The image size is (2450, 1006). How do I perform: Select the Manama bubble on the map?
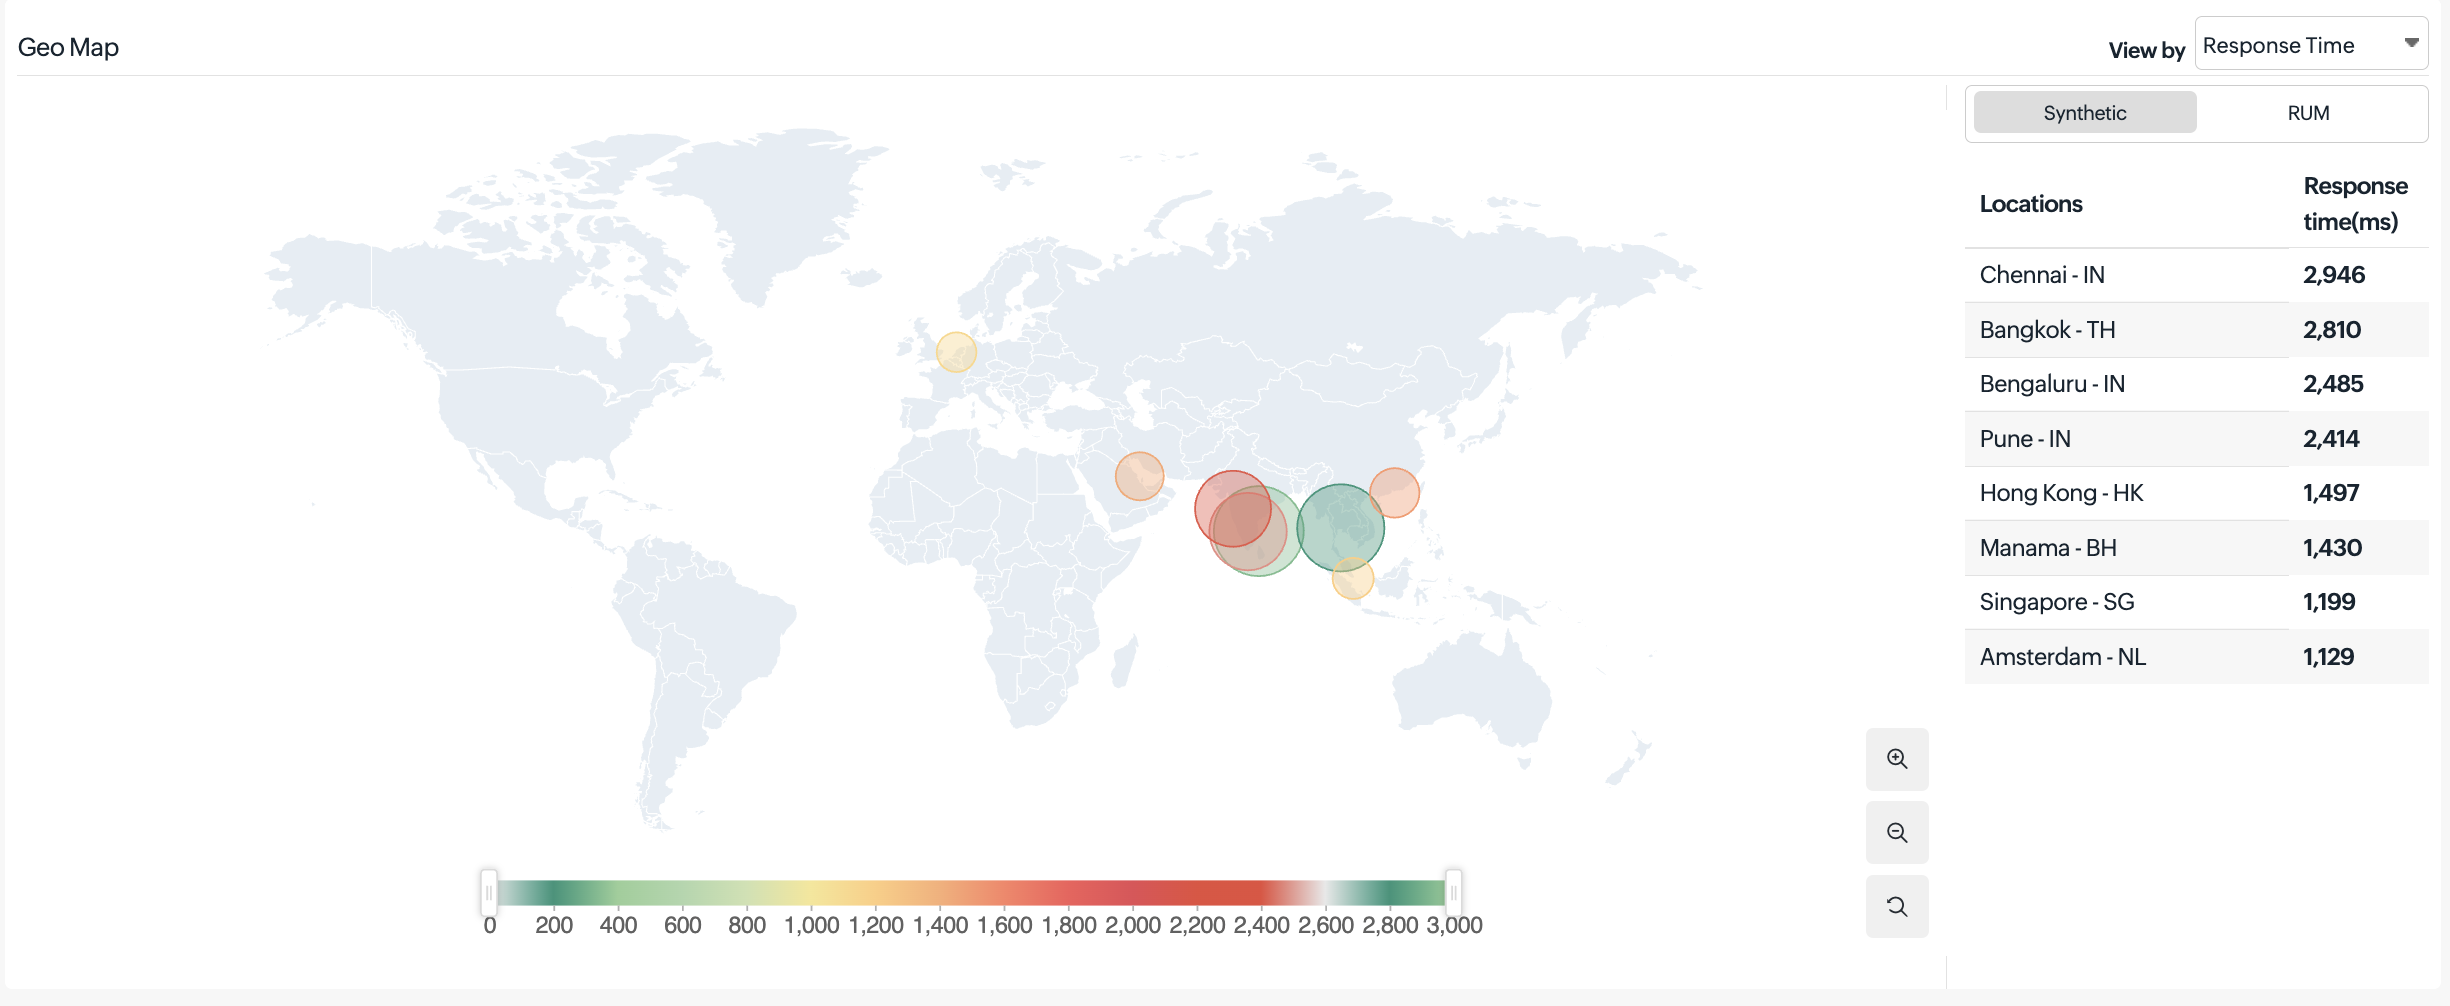pos(1139,476)
